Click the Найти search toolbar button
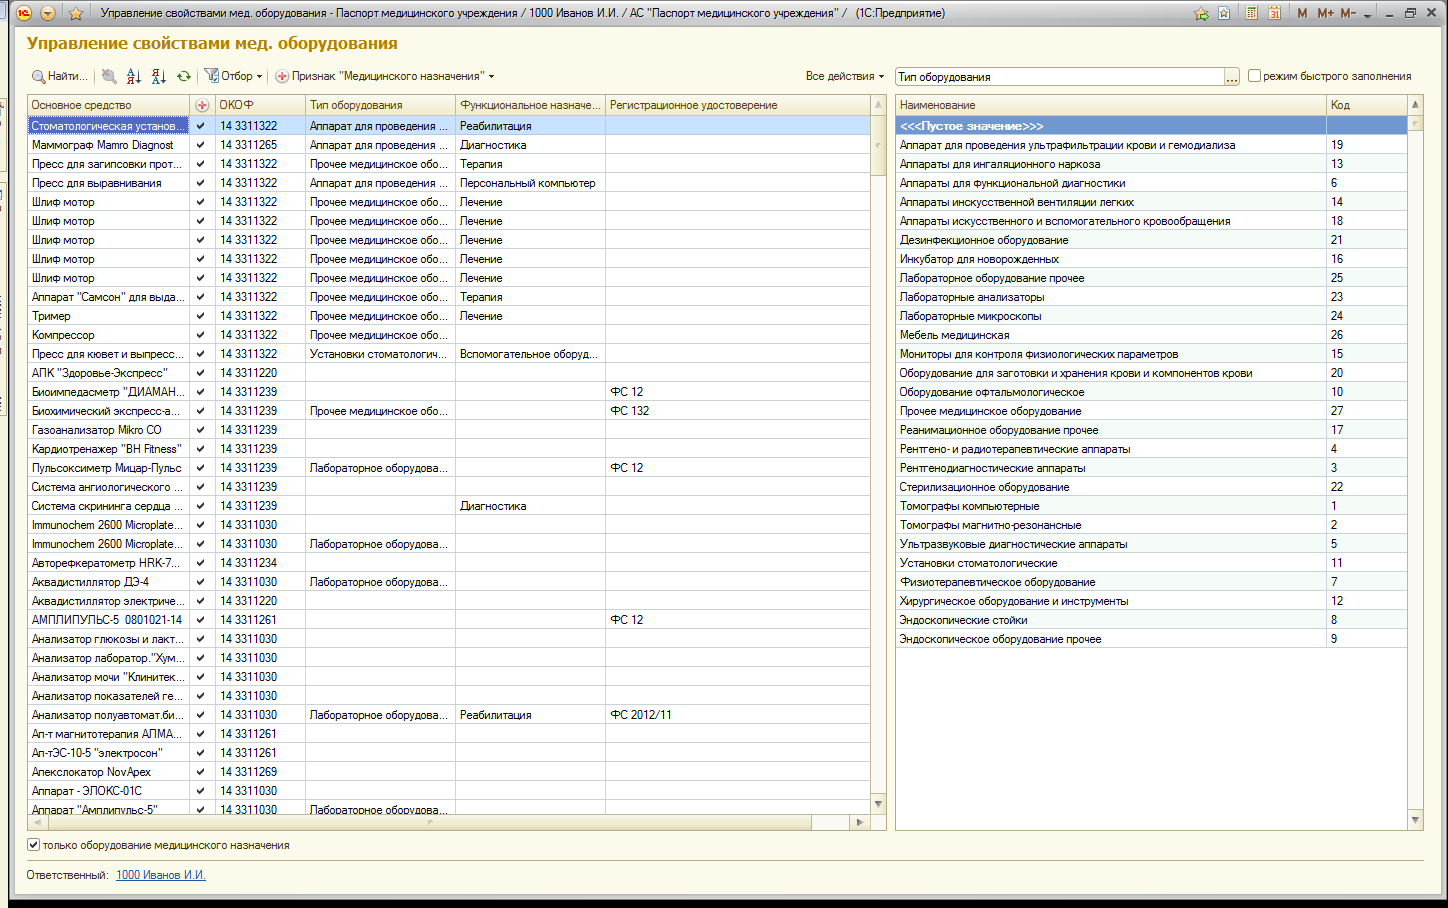This screenshot has height=908, width=1448. click(59, 76)
